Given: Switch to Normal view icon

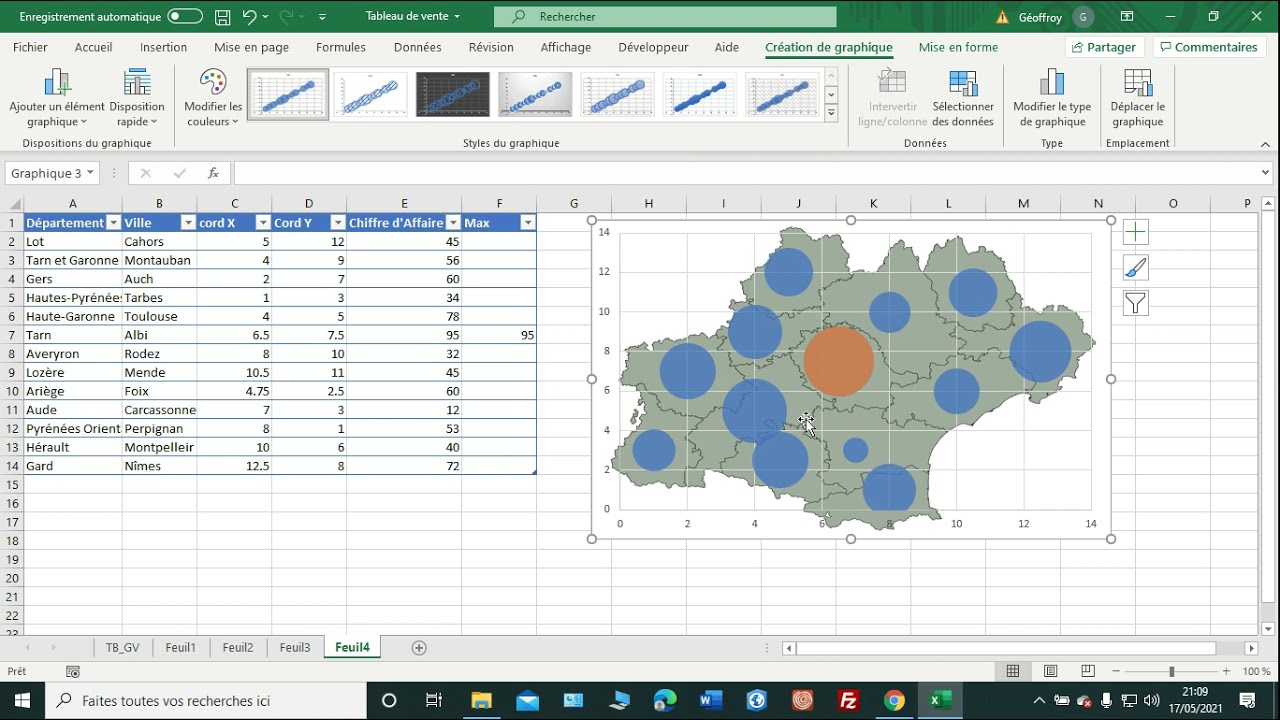Looking at the screenshot, I should pos(1013,672).
